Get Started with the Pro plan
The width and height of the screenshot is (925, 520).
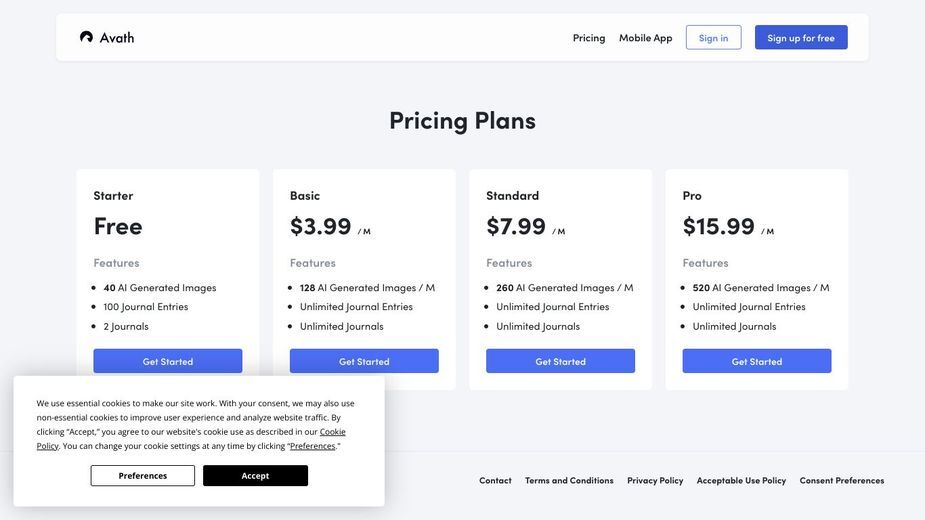tap(757, 361)
